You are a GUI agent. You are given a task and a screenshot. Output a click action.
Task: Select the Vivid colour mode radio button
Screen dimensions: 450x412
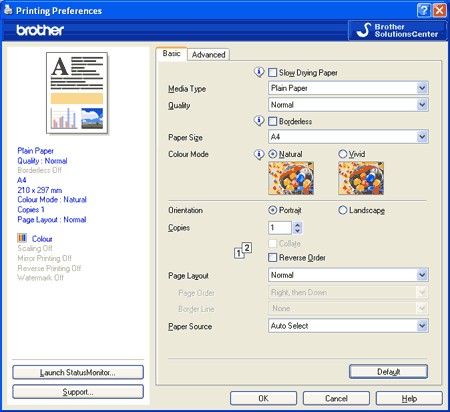tap(343, 154)
